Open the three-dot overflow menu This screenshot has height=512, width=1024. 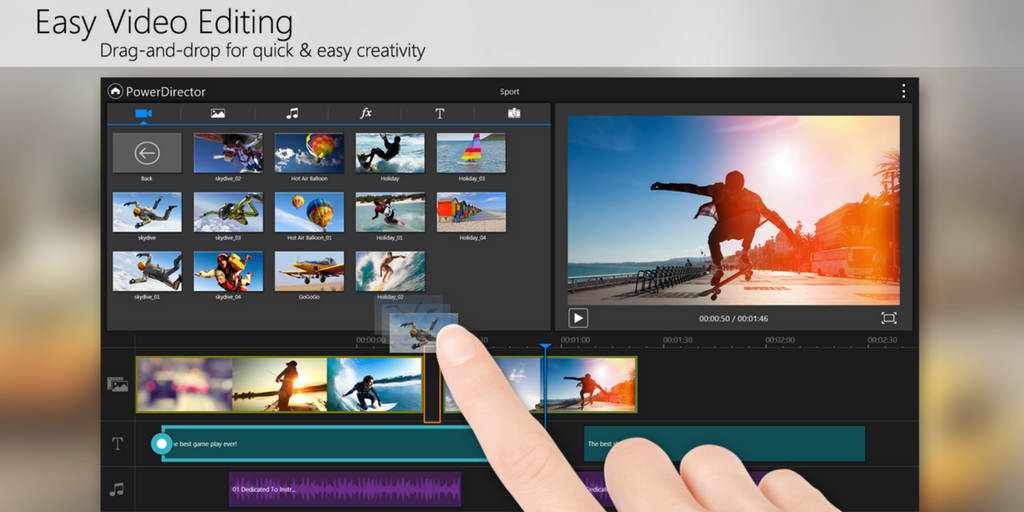[x=903, y=91]
